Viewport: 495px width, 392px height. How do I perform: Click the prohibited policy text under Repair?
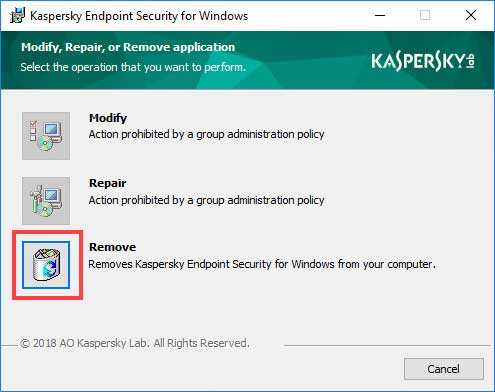[206, 200]
